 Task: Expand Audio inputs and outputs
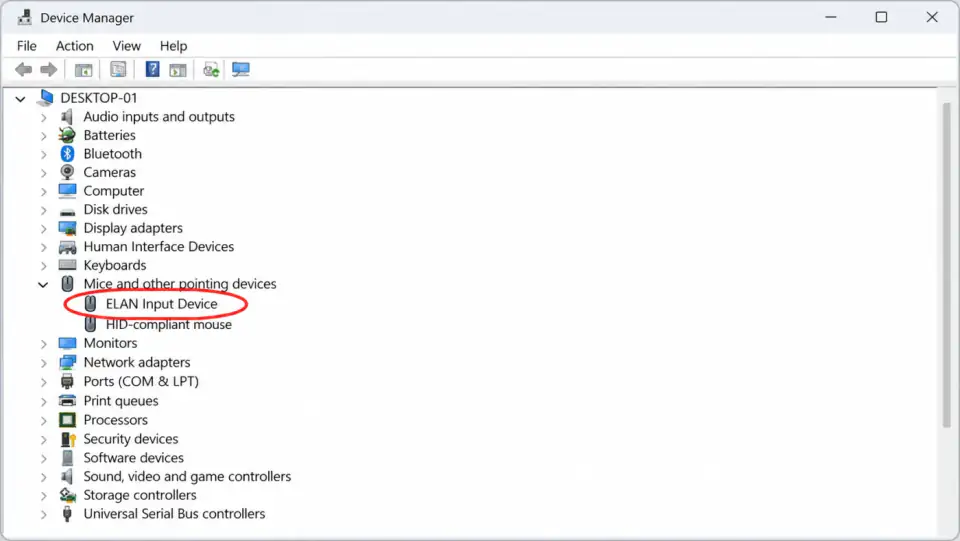43,118
